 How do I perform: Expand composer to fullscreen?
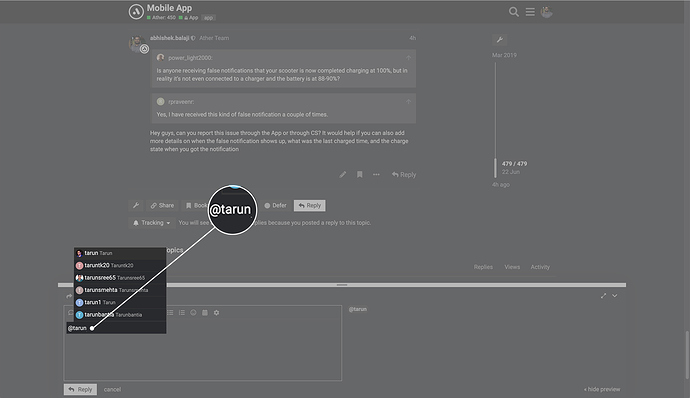(x=603, y=296)
